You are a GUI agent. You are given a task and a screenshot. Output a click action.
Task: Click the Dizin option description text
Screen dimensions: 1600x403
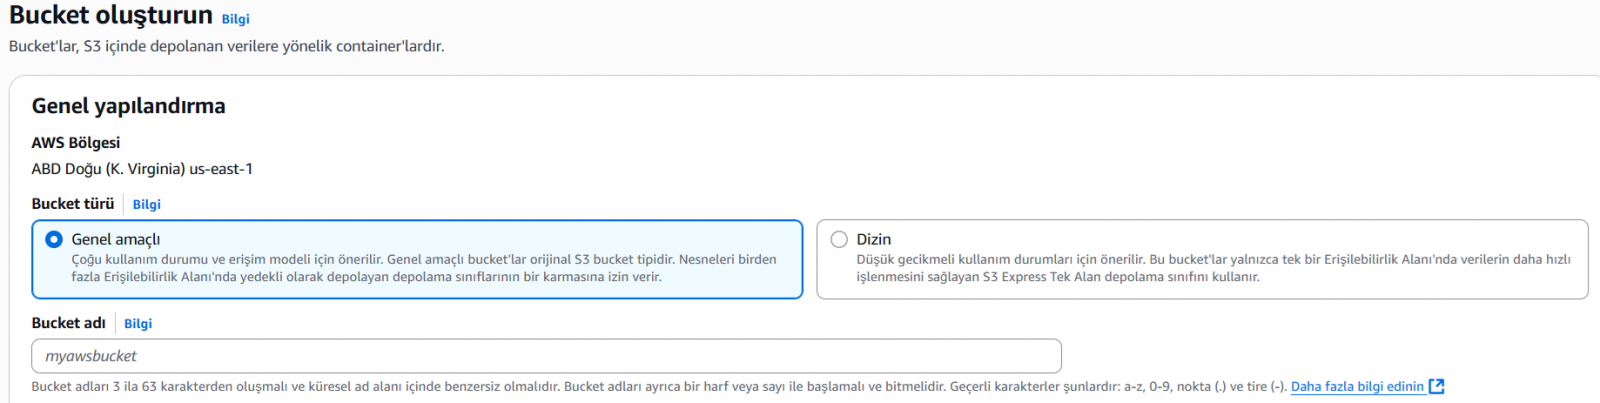tap(1212, 268)
